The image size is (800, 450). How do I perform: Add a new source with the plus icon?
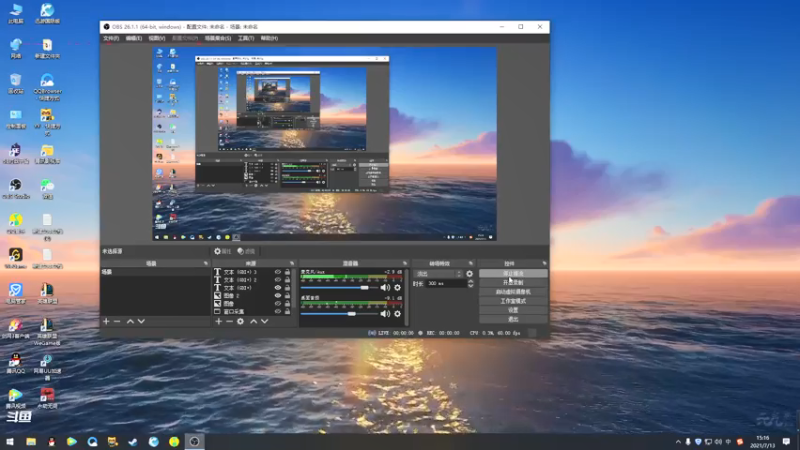(219, 321)
